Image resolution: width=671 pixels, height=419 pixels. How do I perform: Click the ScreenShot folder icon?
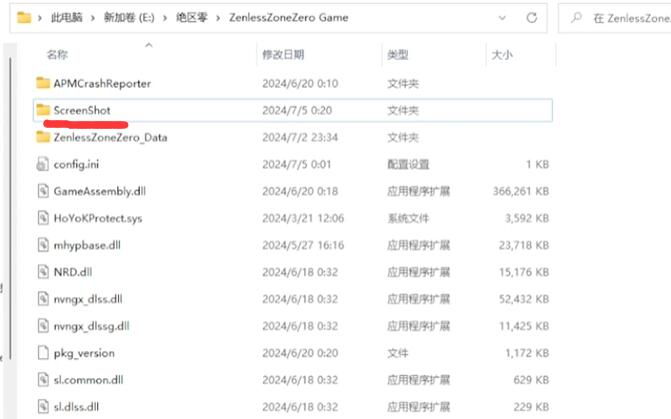click(43, 109)
